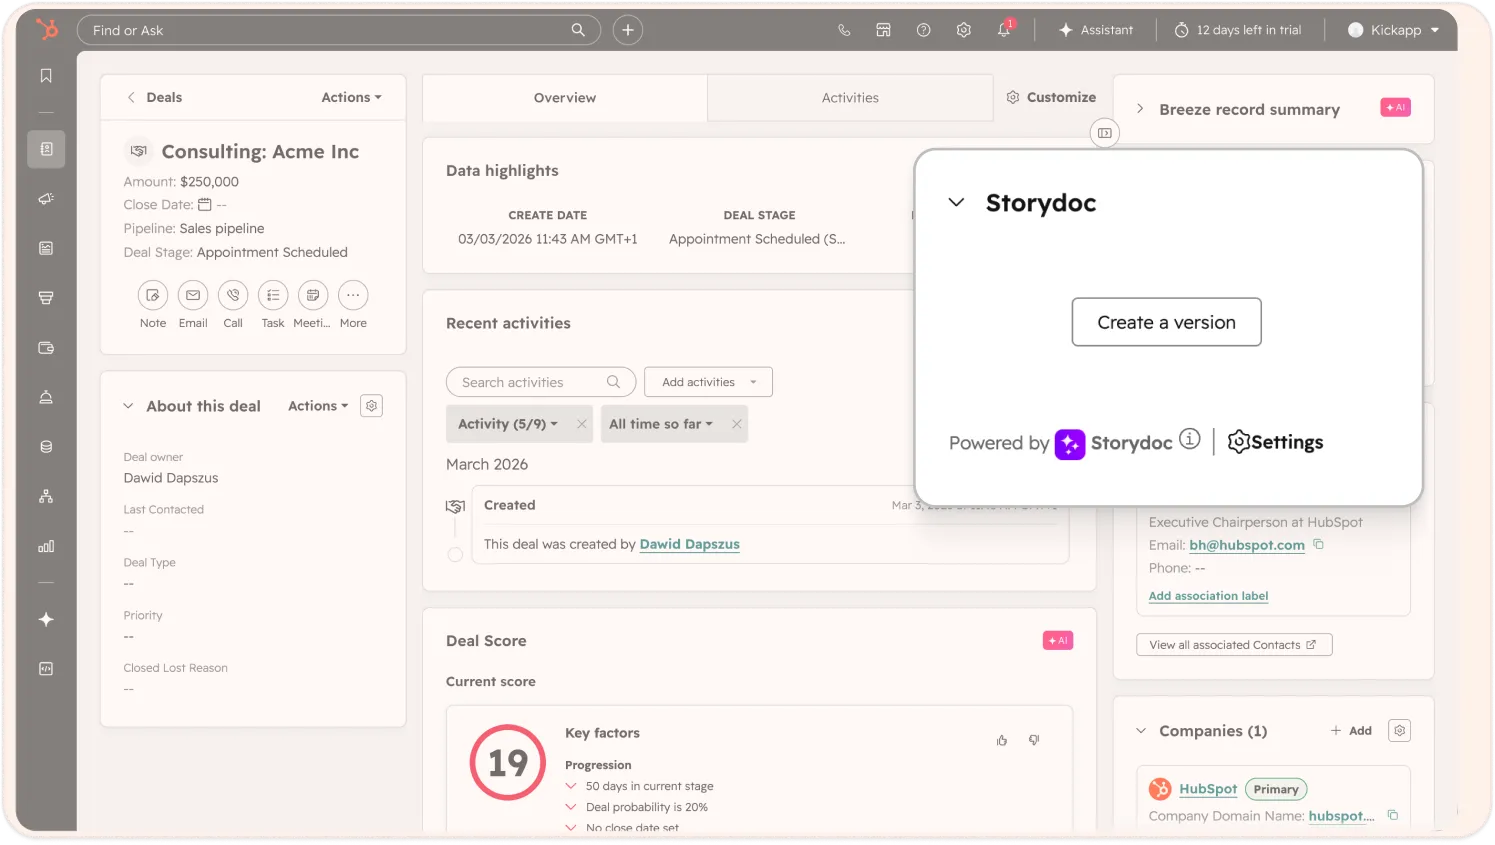Expand the Breeze record summary
The image size is (1495, 845).
click(x=1140, y=109)
